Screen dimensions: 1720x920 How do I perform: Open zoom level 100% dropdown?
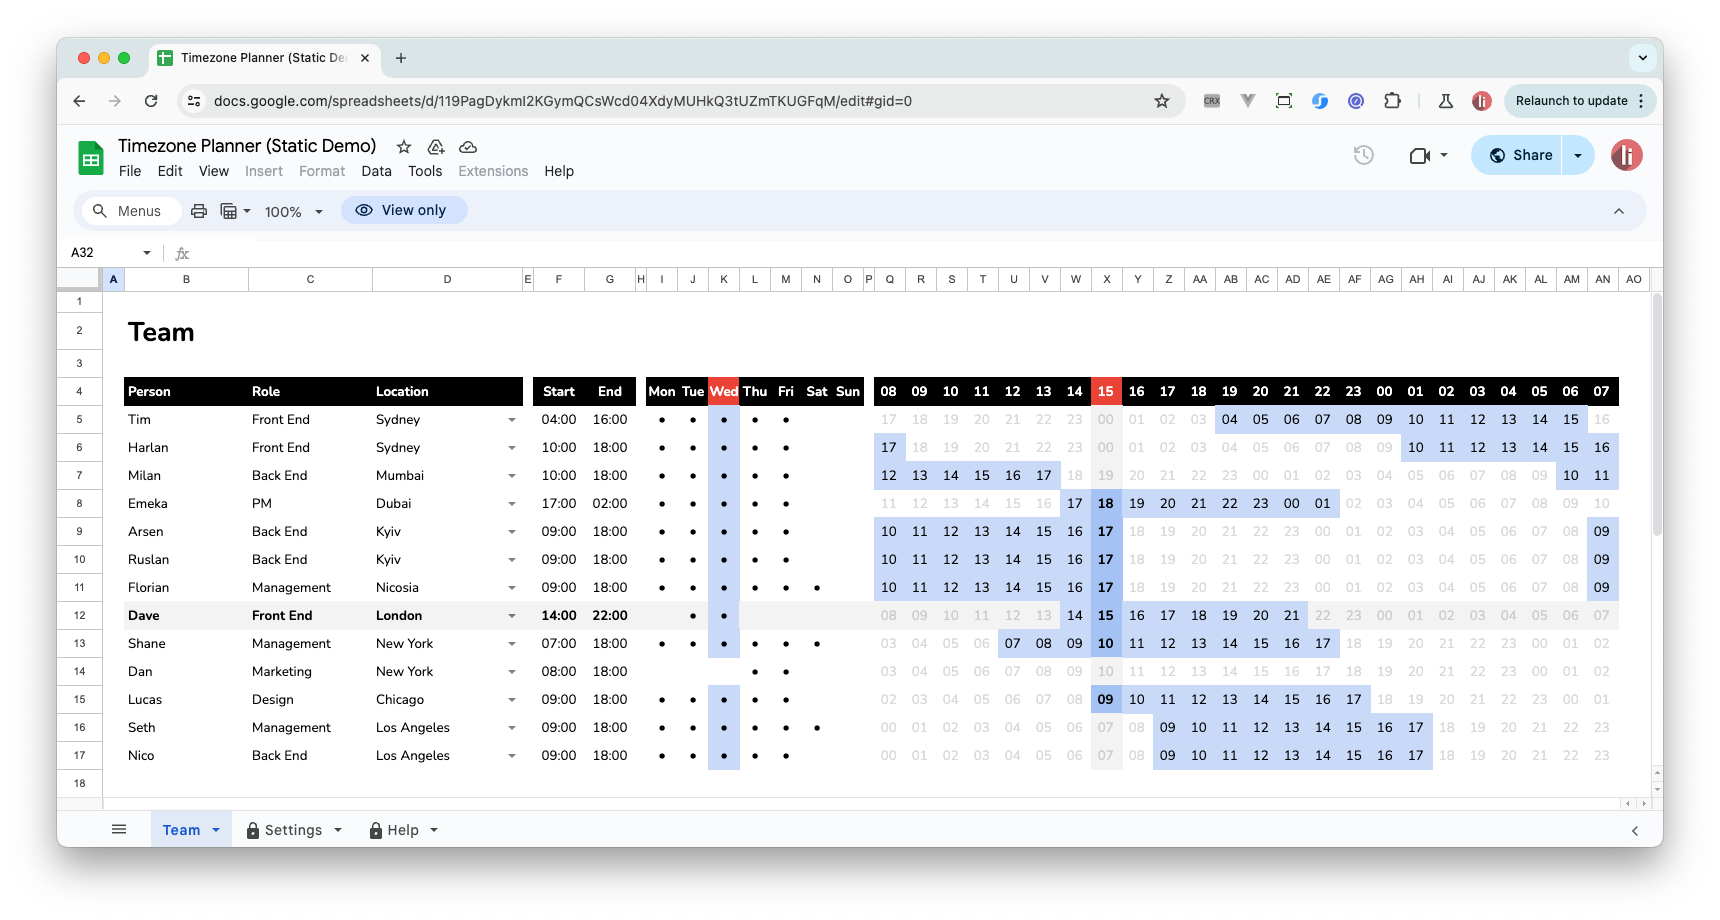293,211
